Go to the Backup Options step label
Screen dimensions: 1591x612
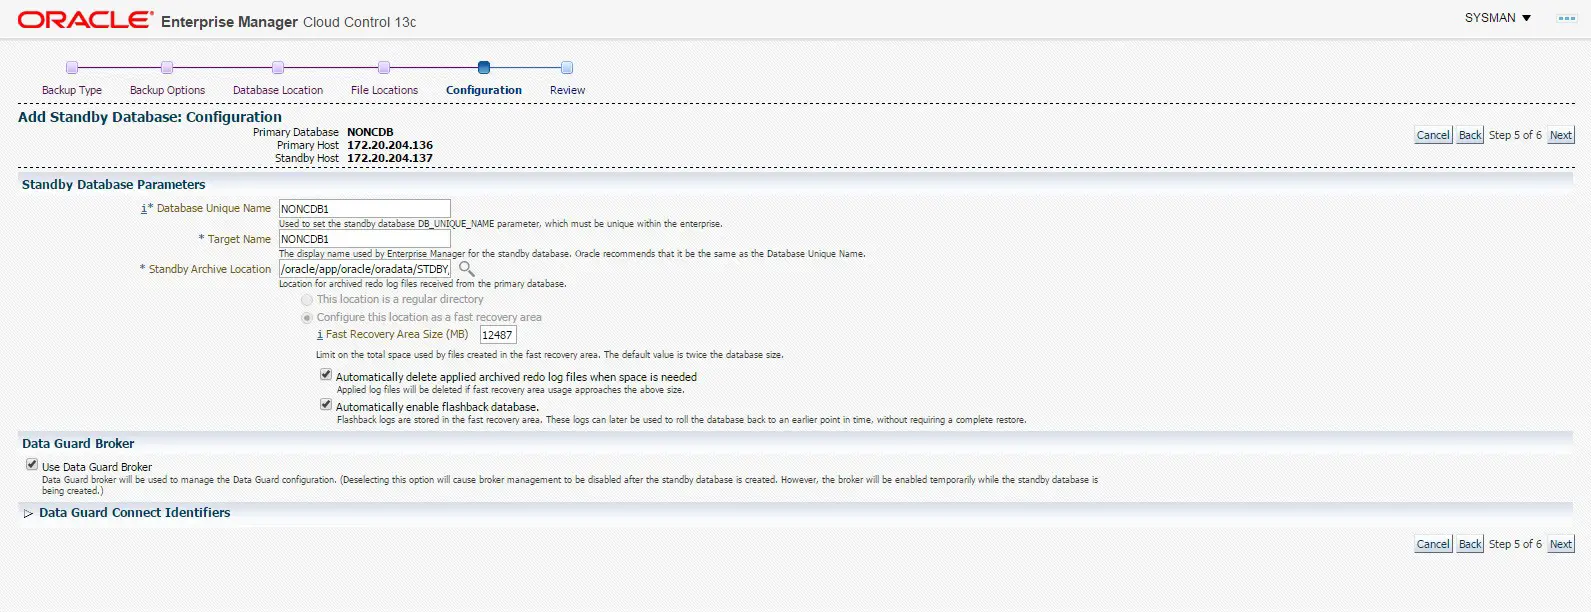(x=167, y=90)
